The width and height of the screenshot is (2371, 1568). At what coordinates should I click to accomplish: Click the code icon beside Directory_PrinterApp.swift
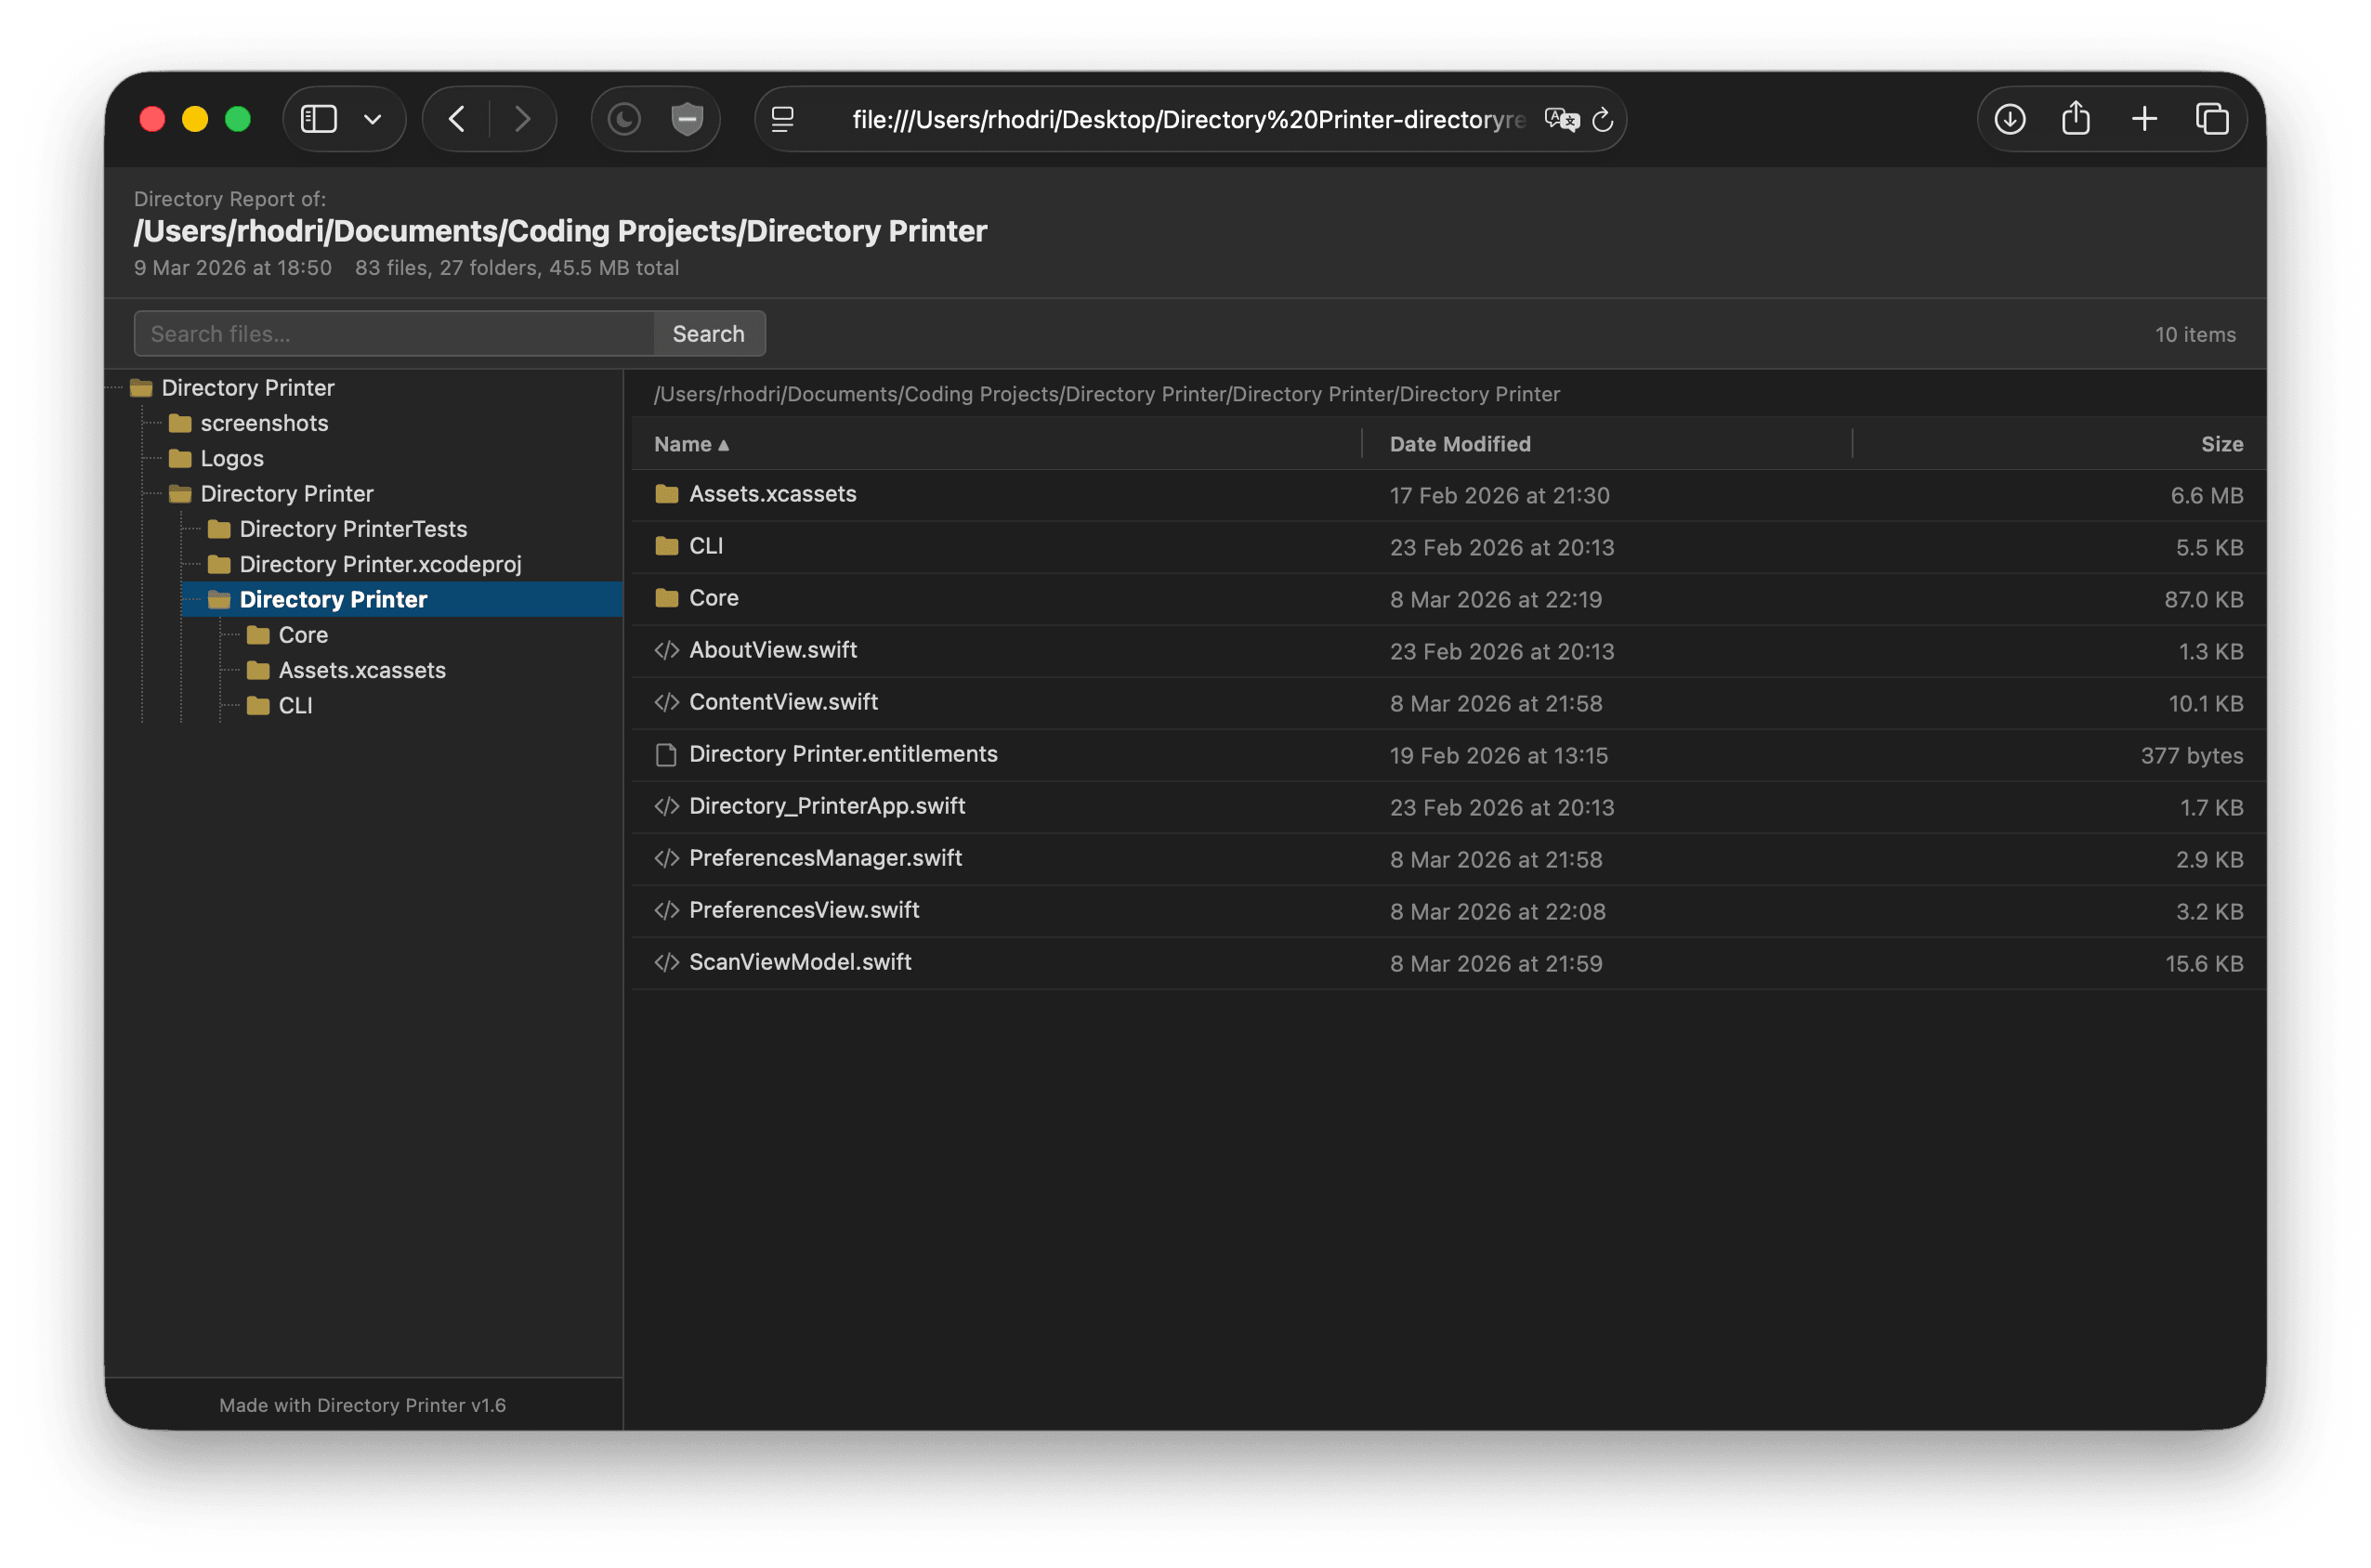666,806
